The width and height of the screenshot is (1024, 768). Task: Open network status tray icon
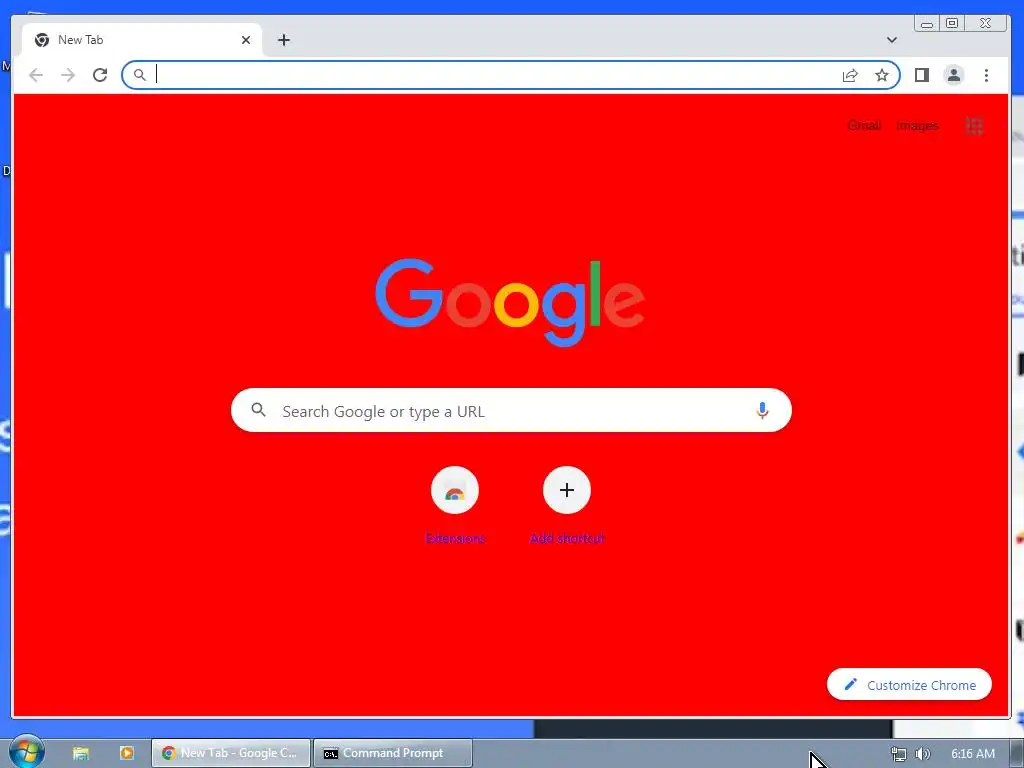899,754
